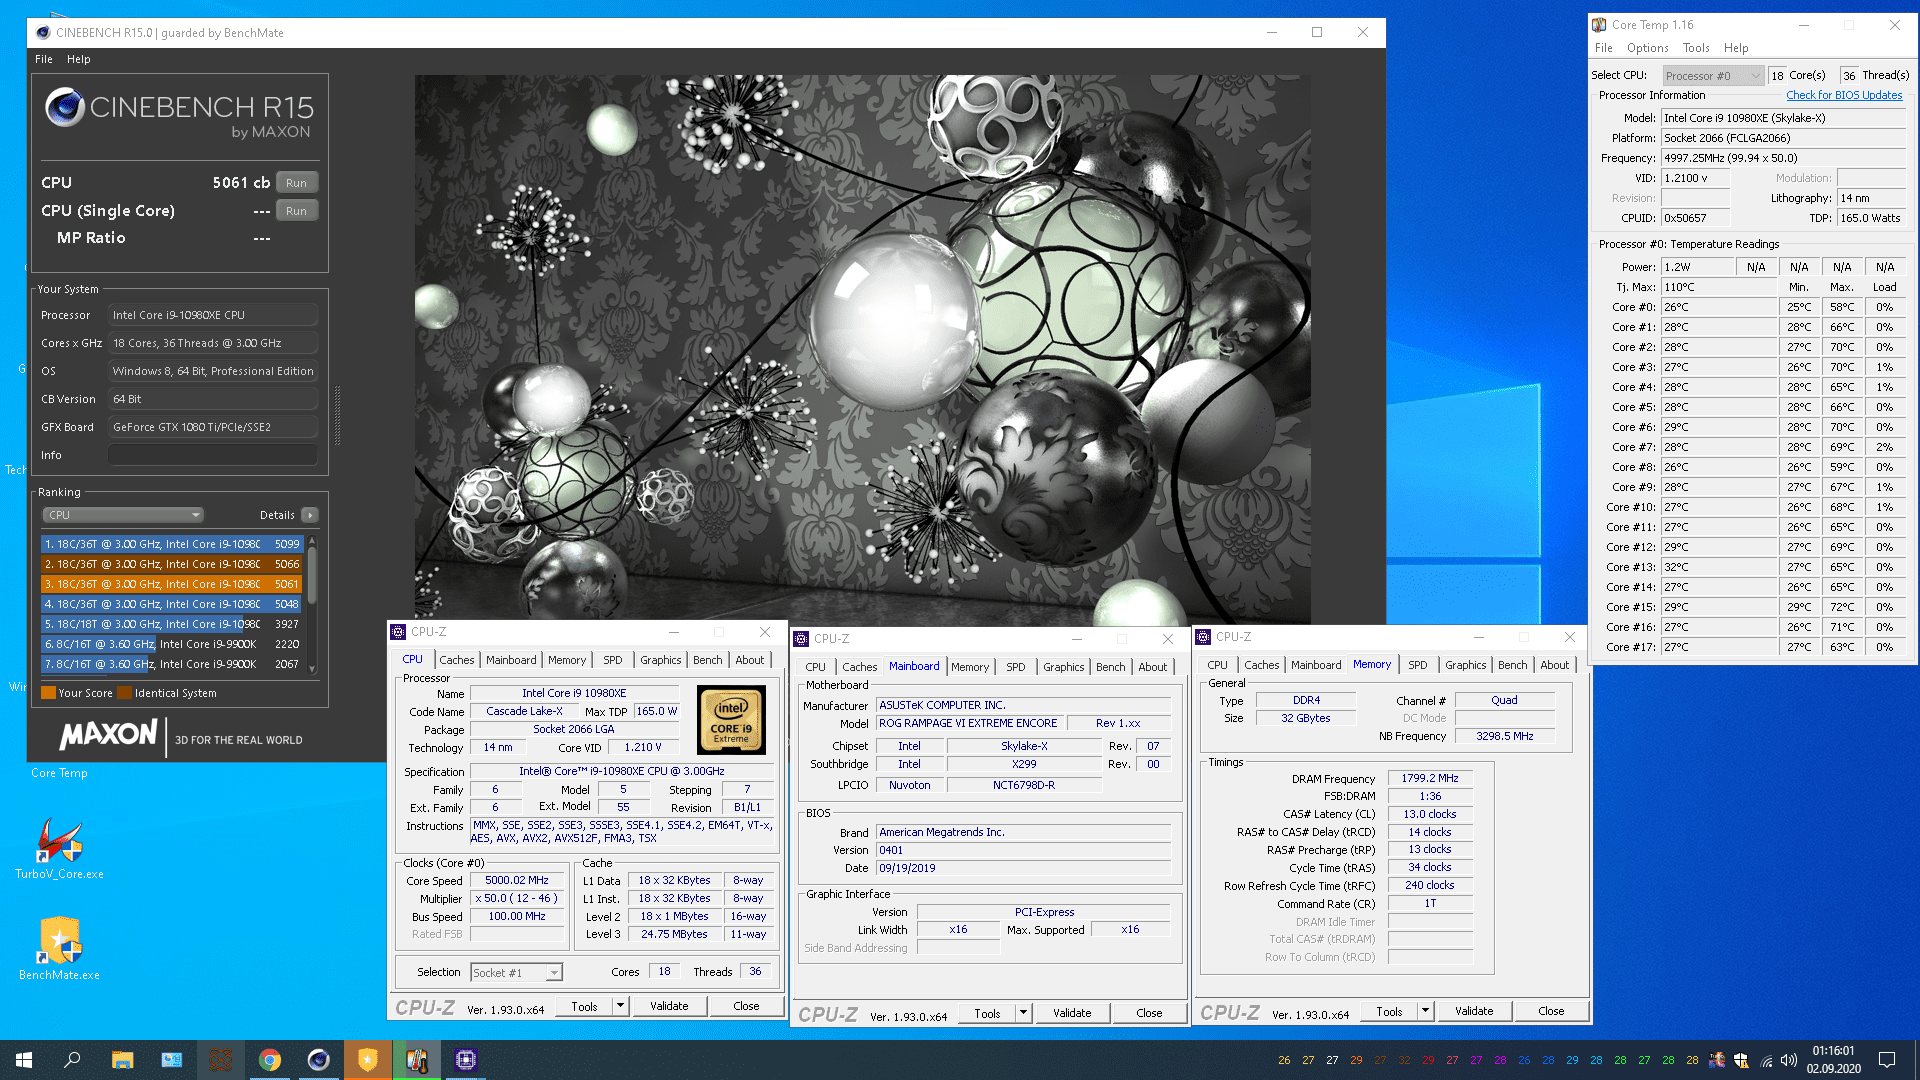
Task: Switch to Caches tab in CPU-Z CPU window
Action: (456, 660)
